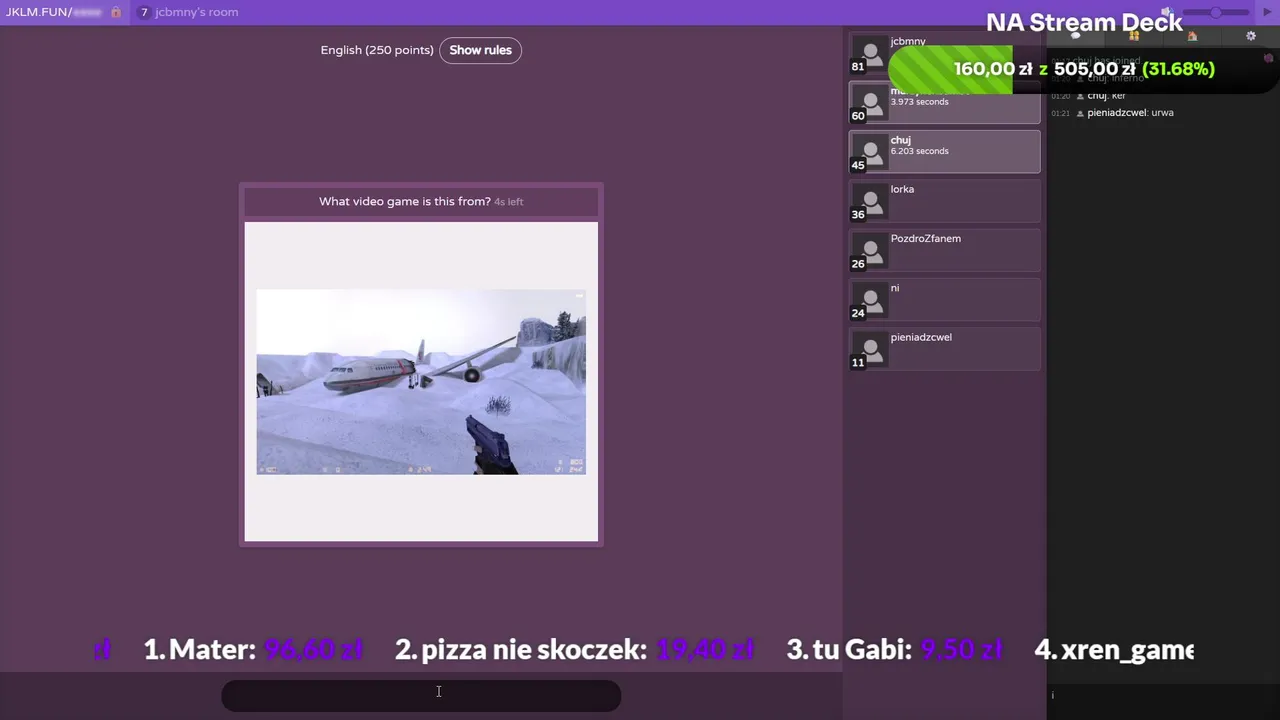Open the chat tab in sidebar
Image resolution: width=1280 pixels, height=720 pixels.
[x=1075, y=36]
